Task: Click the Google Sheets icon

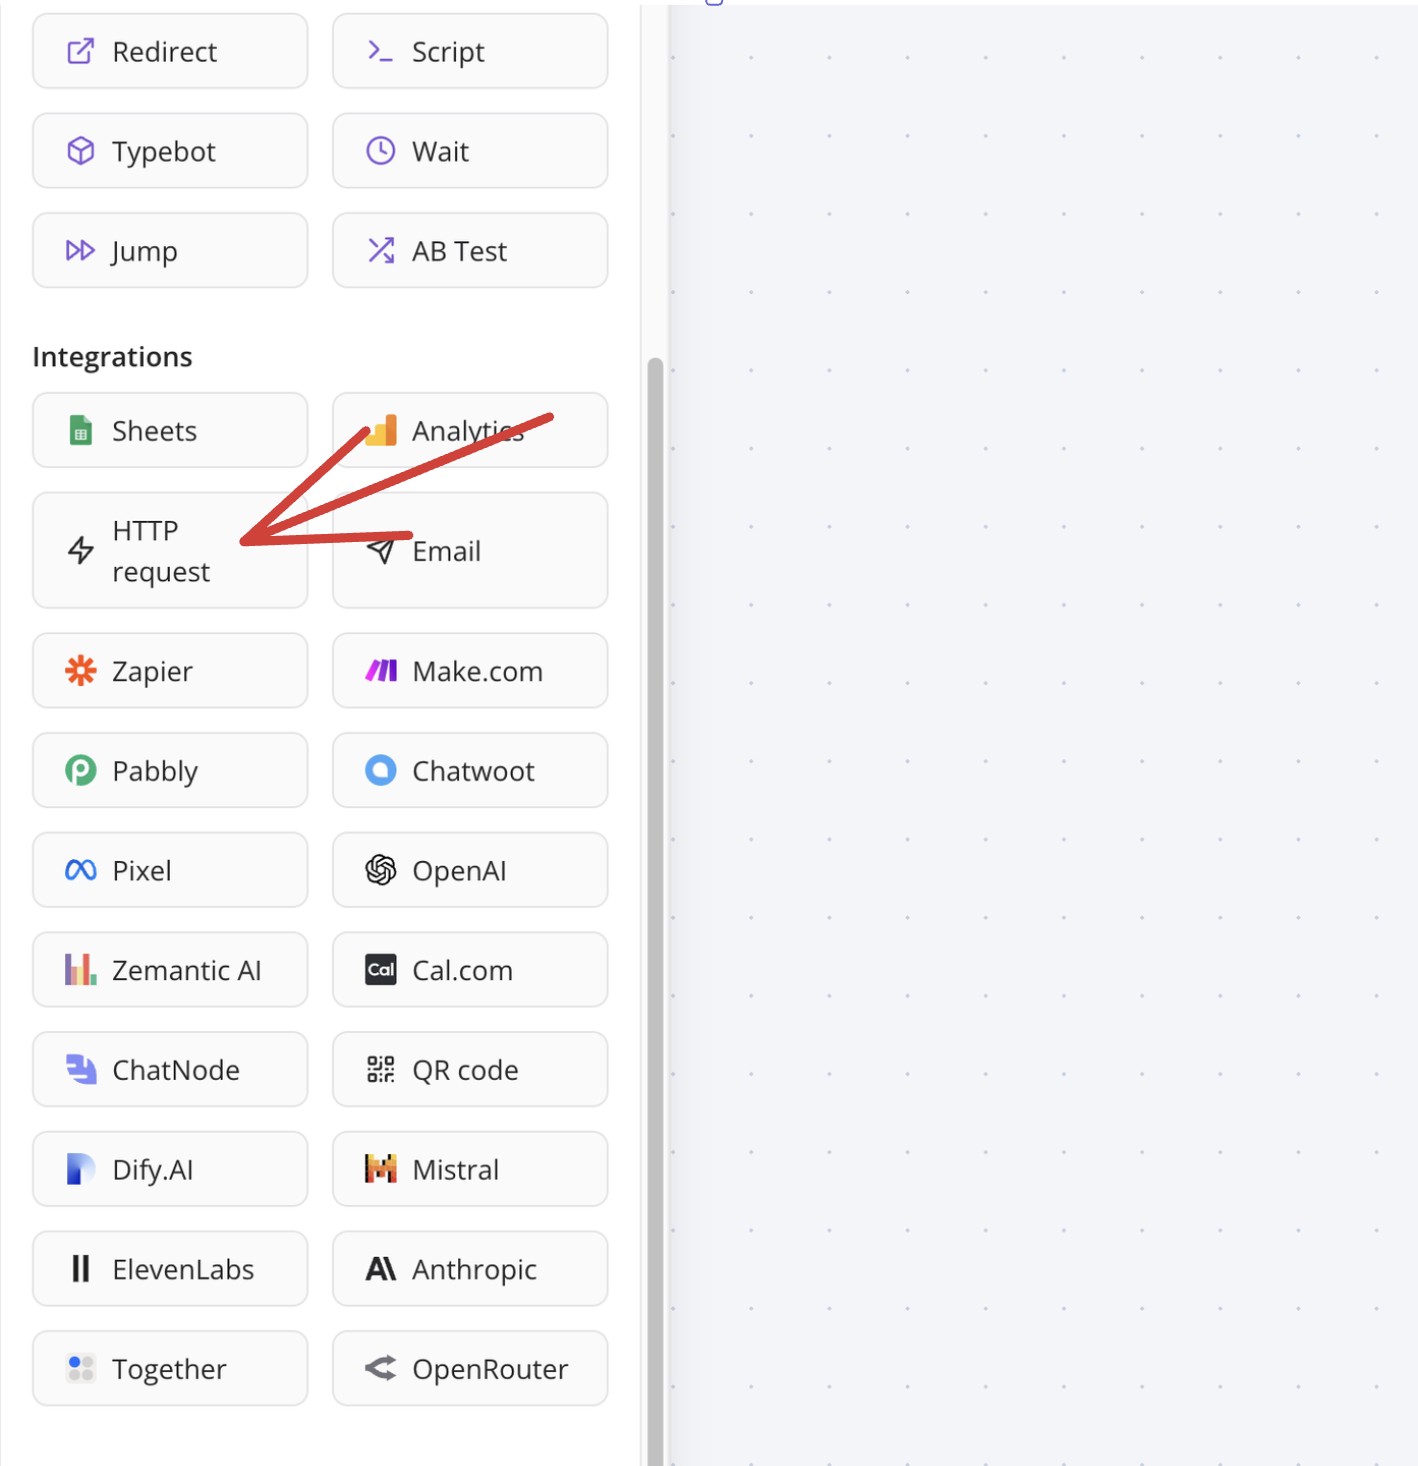Action: [81, 431]
